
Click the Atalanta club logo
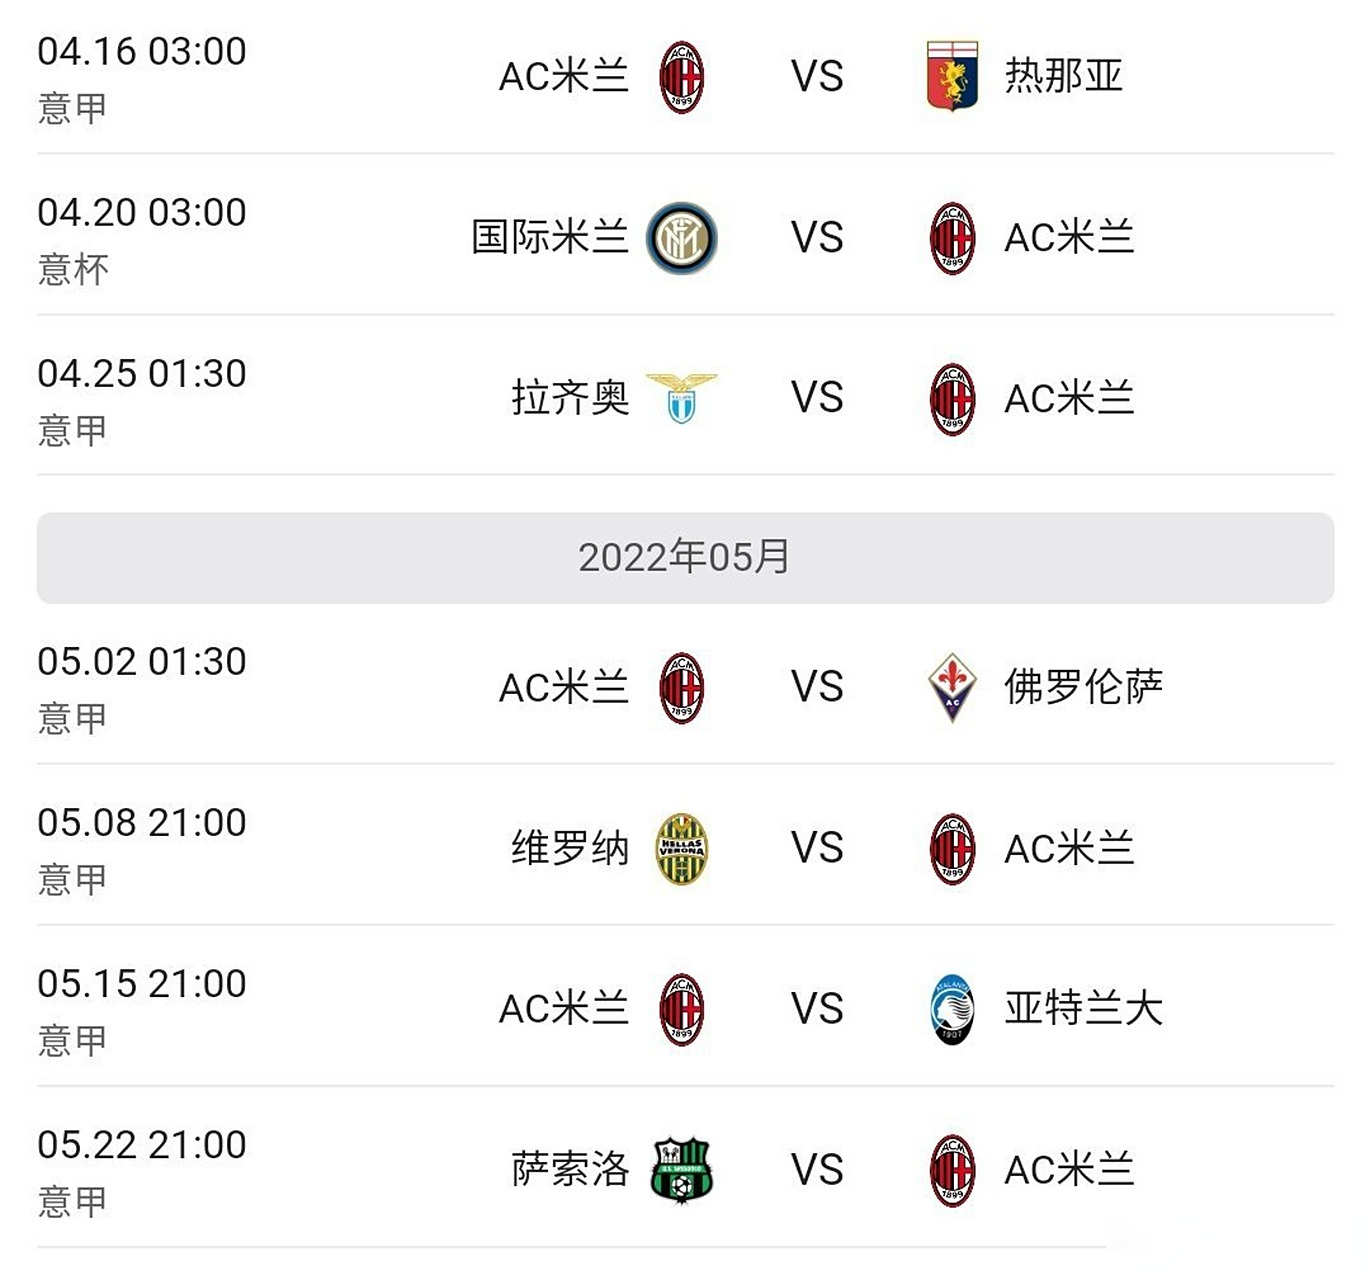coord(951,1009)
